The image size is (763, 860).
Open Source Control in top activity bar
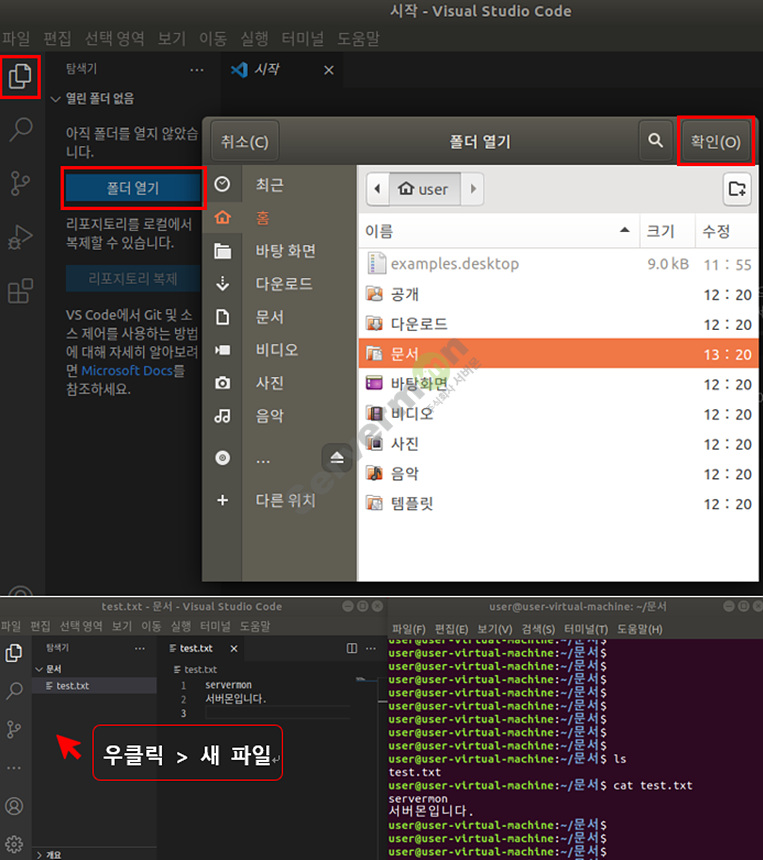coord(20,183)
